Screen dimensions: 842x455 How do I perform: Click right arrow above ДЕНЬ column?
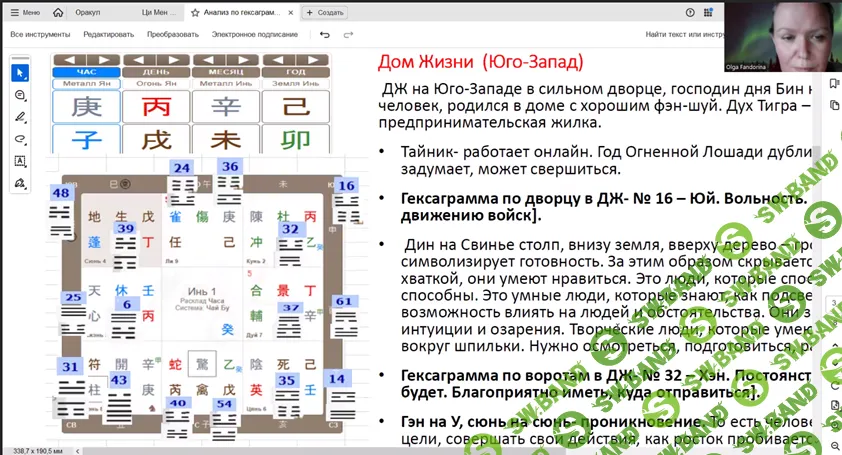tap(173, 60)
